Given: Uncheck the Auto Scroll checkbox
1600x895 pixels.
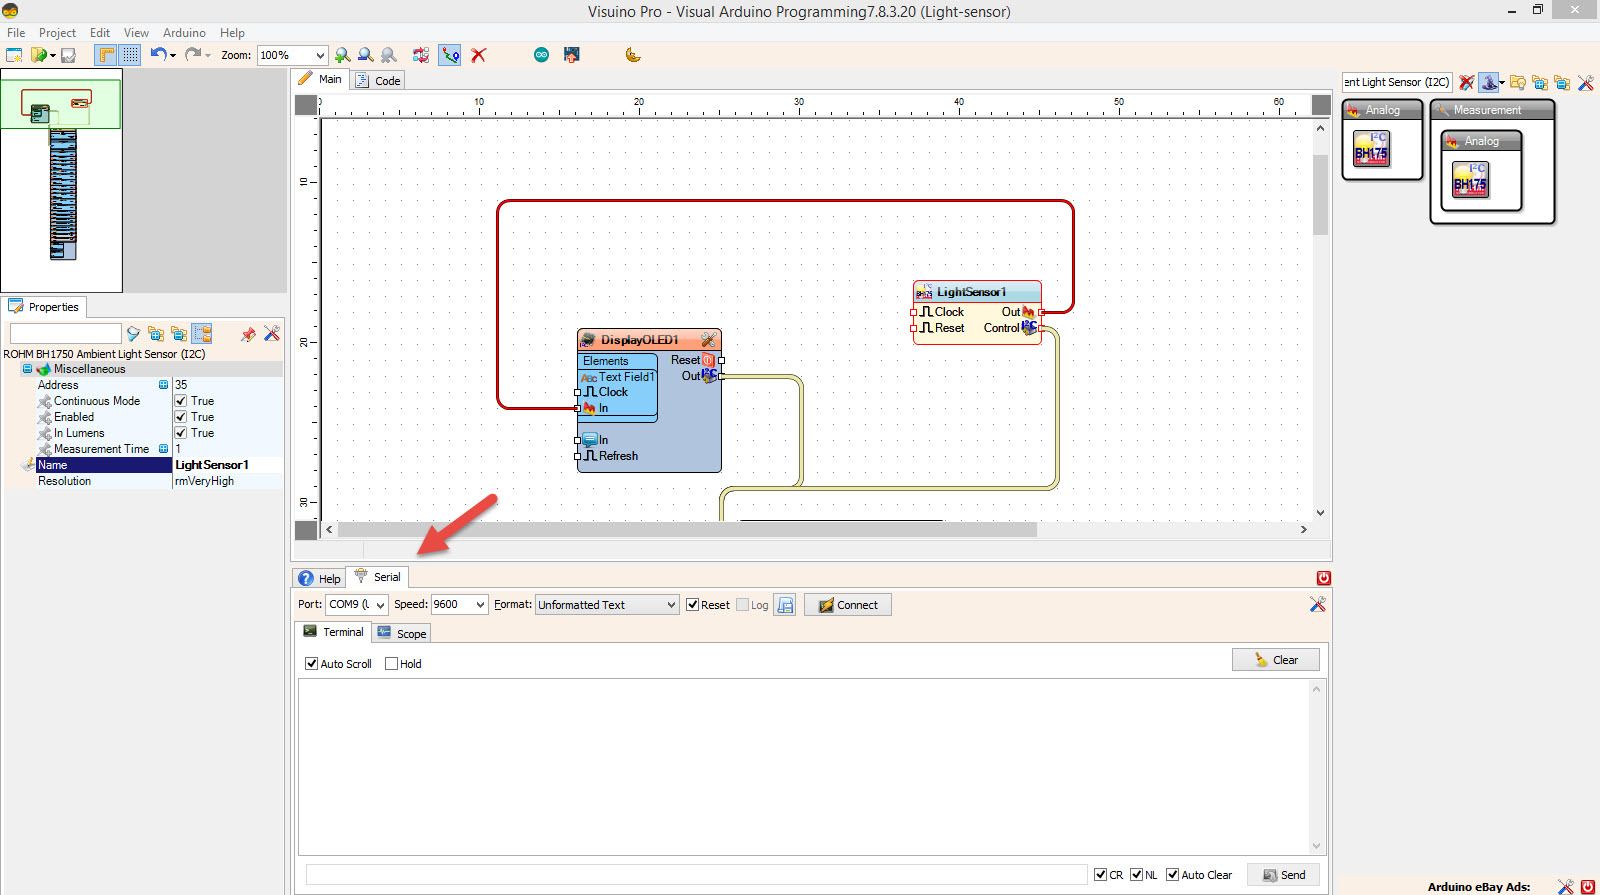Looking at the screenshot, I should click(312, 664).
